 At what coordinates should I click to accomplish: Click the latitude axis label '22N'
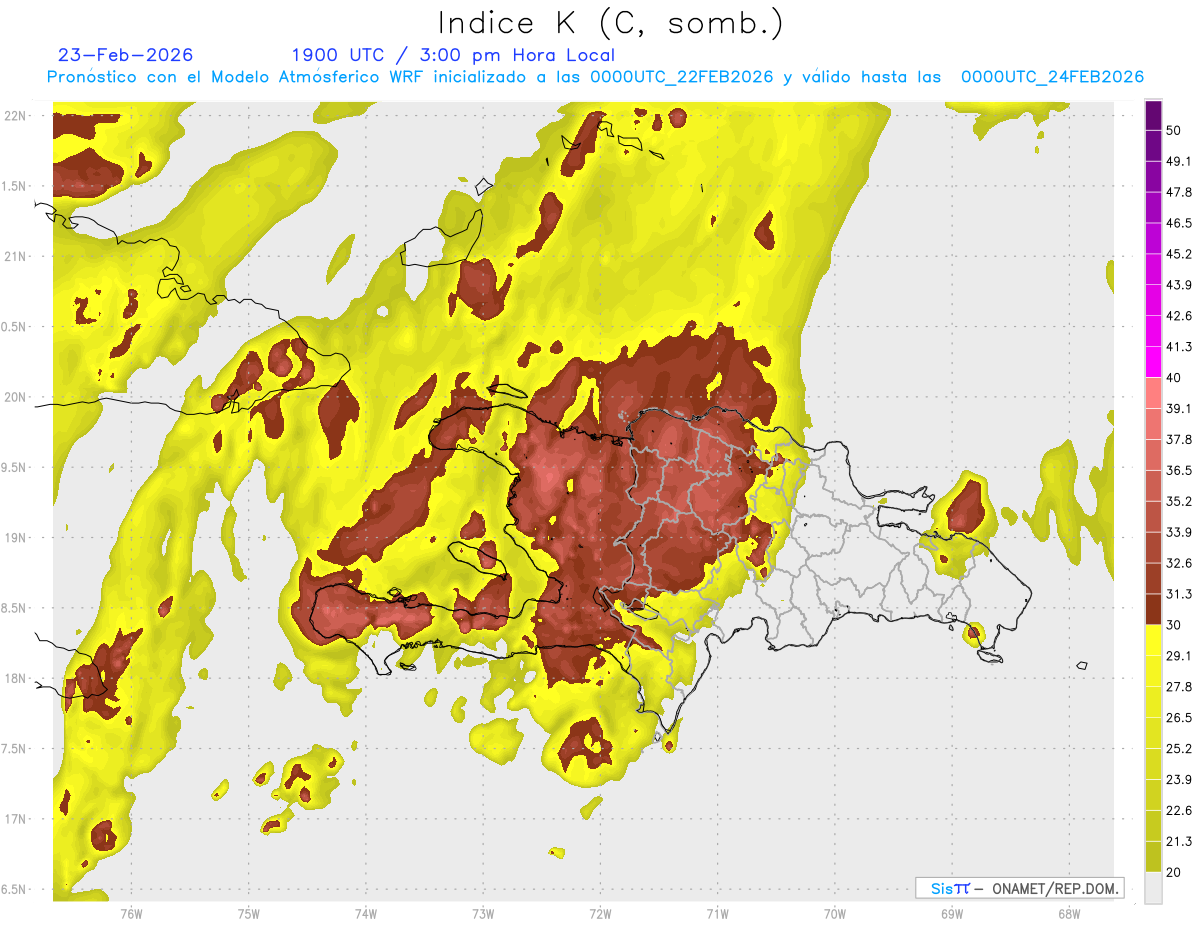(x=17, y=116)
